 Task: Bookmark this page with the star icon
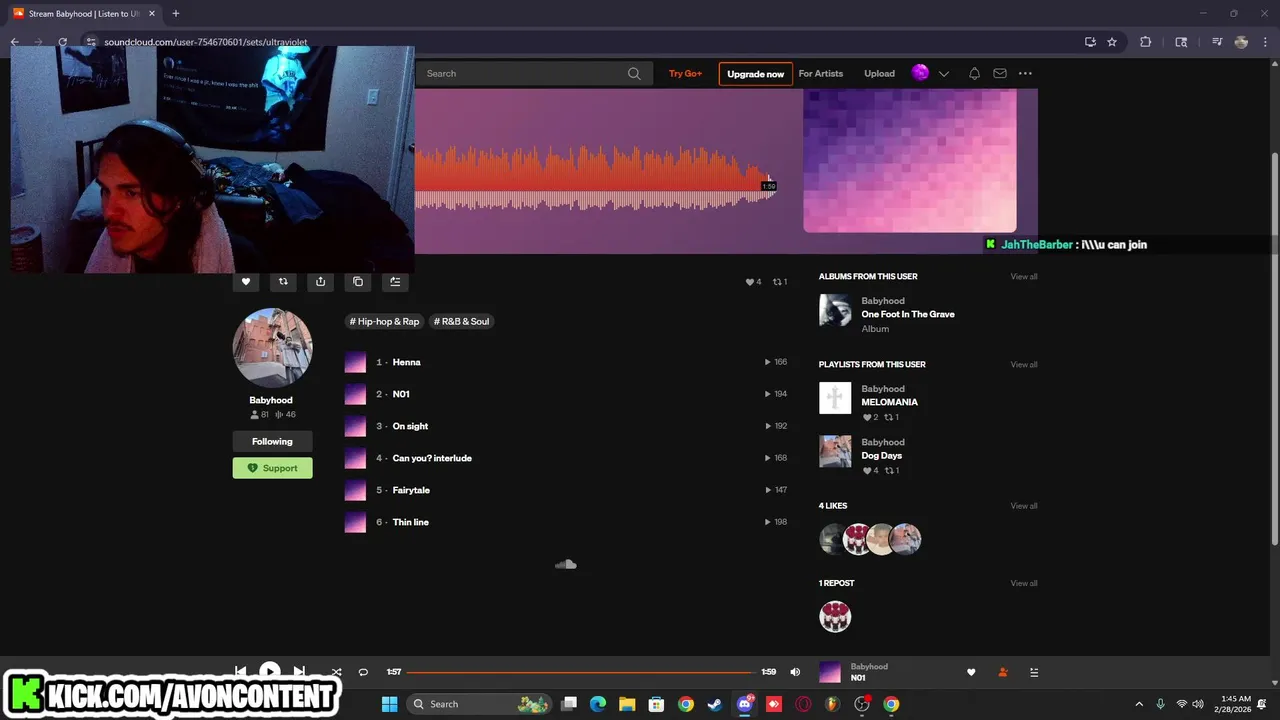pos(1112,42)
